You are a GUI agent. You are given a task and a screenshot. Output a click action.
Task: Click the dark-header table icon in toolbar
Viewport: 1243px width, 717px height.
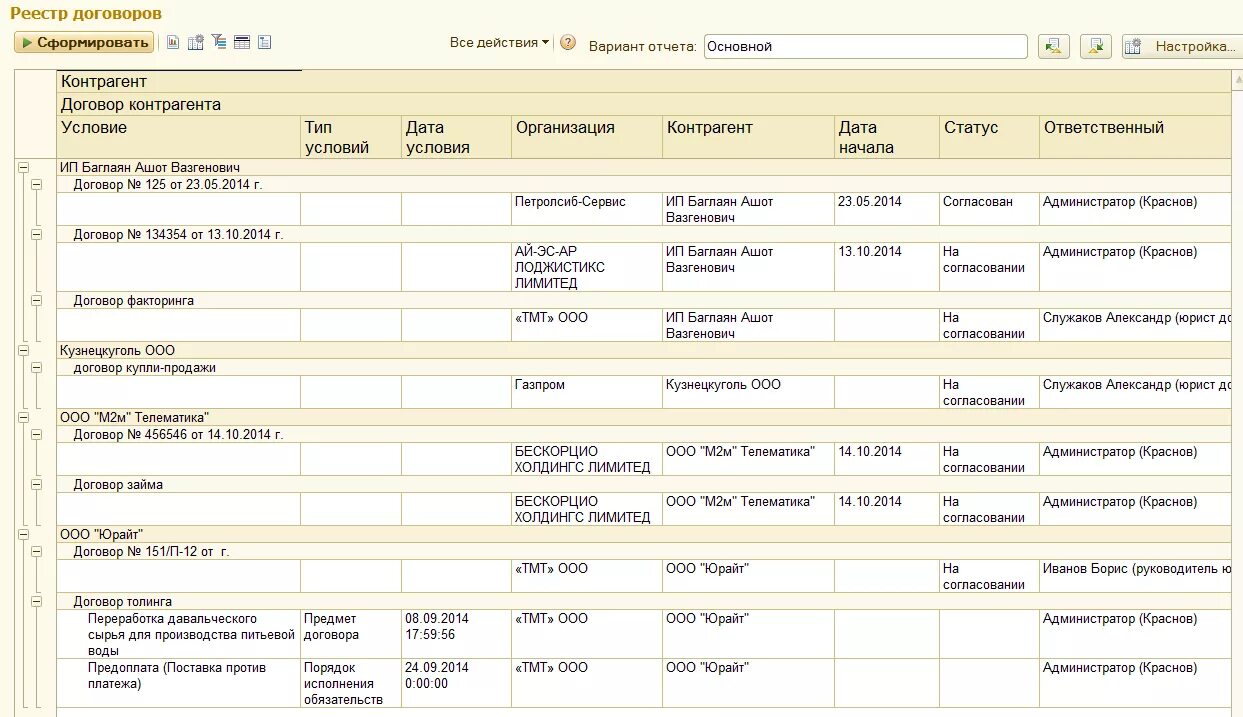click(x=241, y=42)
